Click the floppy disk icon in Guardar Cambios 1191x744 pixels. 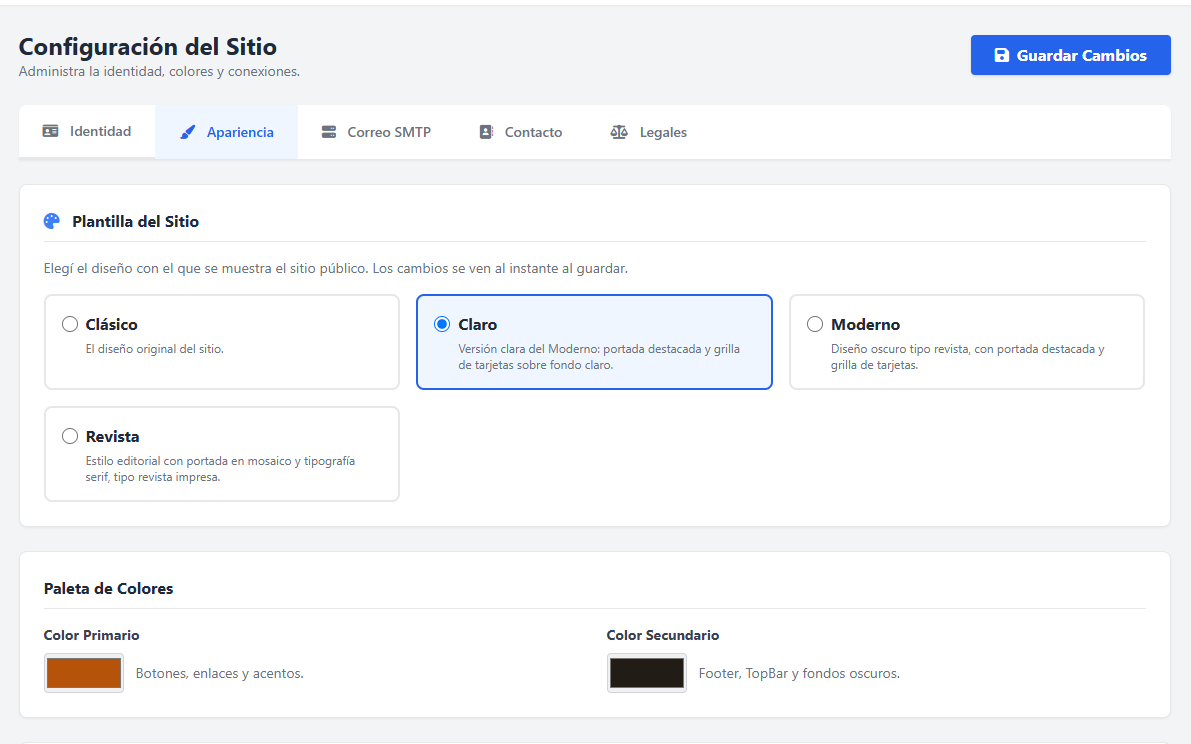(1002, 55)
